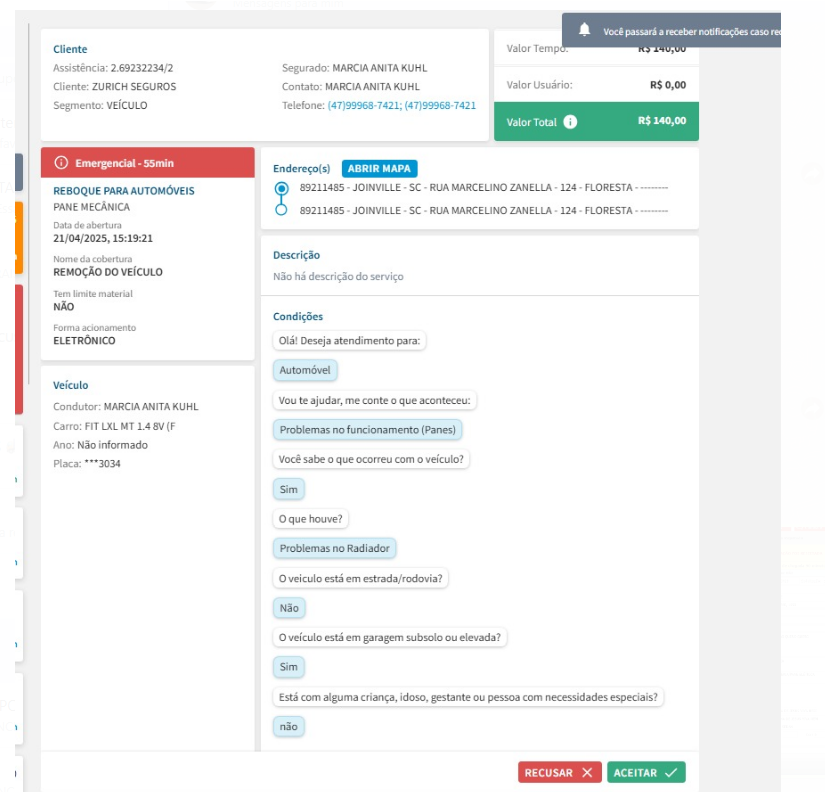Image resolution: width=825 pixels, height=792 pixels.
Task: Click 'Vou te ajudar, me conte' bubble
Action: [x=375, y=400]
